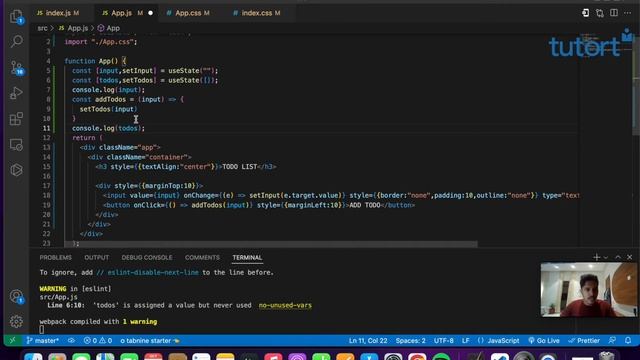Open the Source Control view
The height and width of the screenshot is (360, 640).
pyautogui.click(x=16, y=67)
